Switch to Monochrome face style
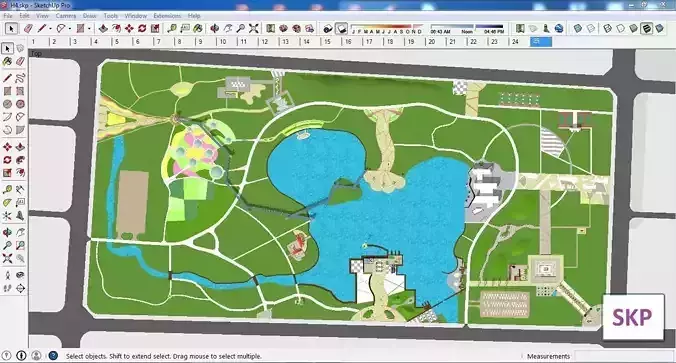This screenshot has height=363, width=676. coord(660,28)
